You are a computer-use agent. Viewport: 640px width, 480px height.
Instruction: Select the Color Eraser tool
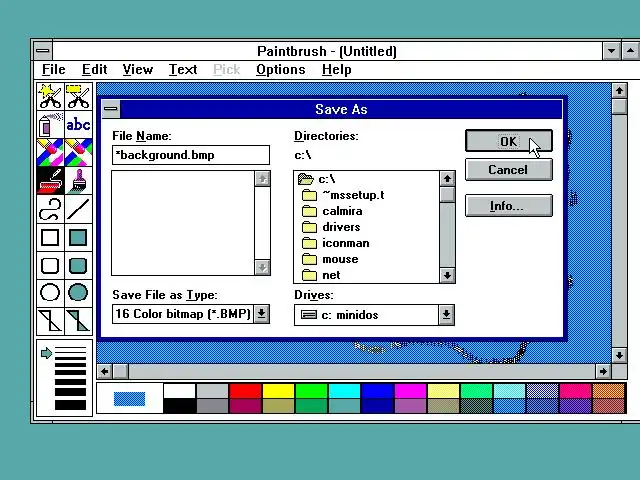(50, 152)
